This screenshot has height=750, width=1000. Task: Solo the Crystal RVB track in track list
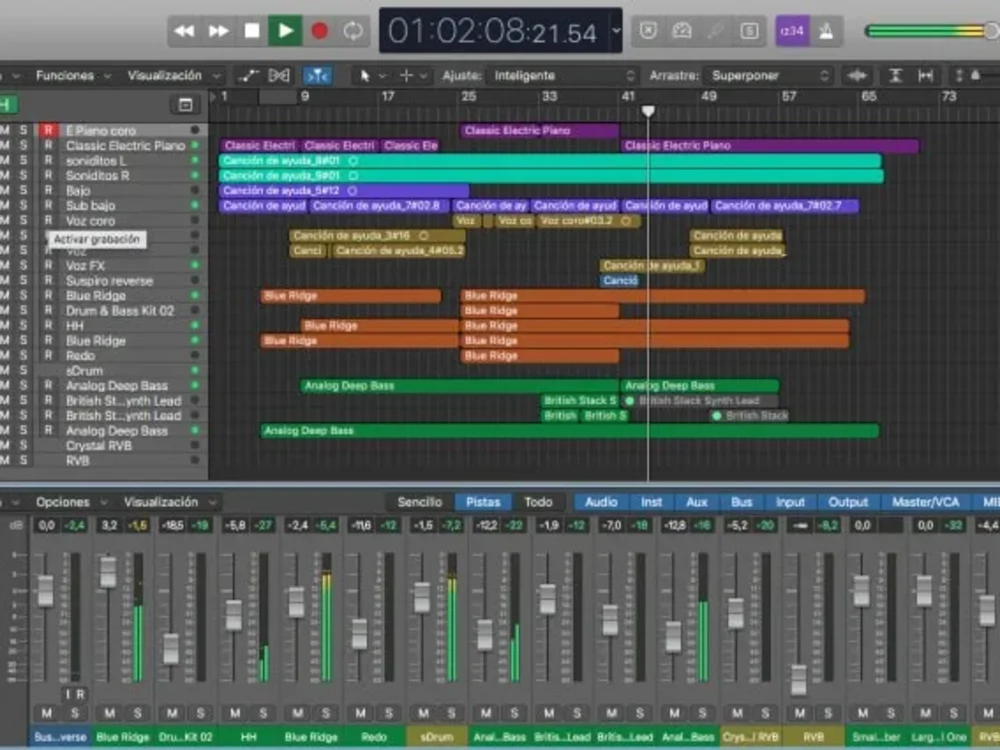23,446
